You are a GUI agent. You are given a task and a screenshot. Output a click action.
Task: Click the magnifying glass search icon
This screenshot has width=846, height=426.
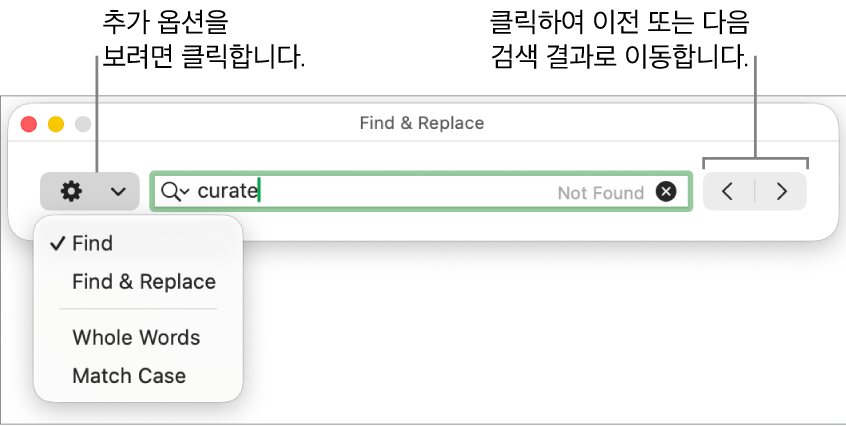tap(171, 191)
